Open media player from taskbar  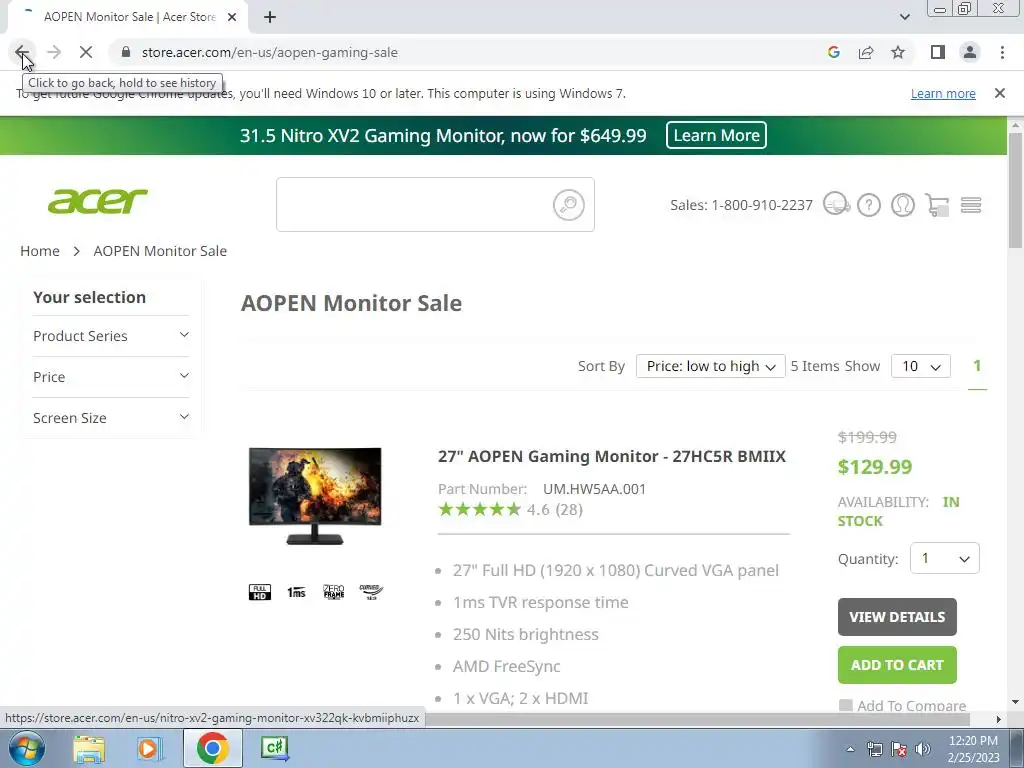(149, 748)
